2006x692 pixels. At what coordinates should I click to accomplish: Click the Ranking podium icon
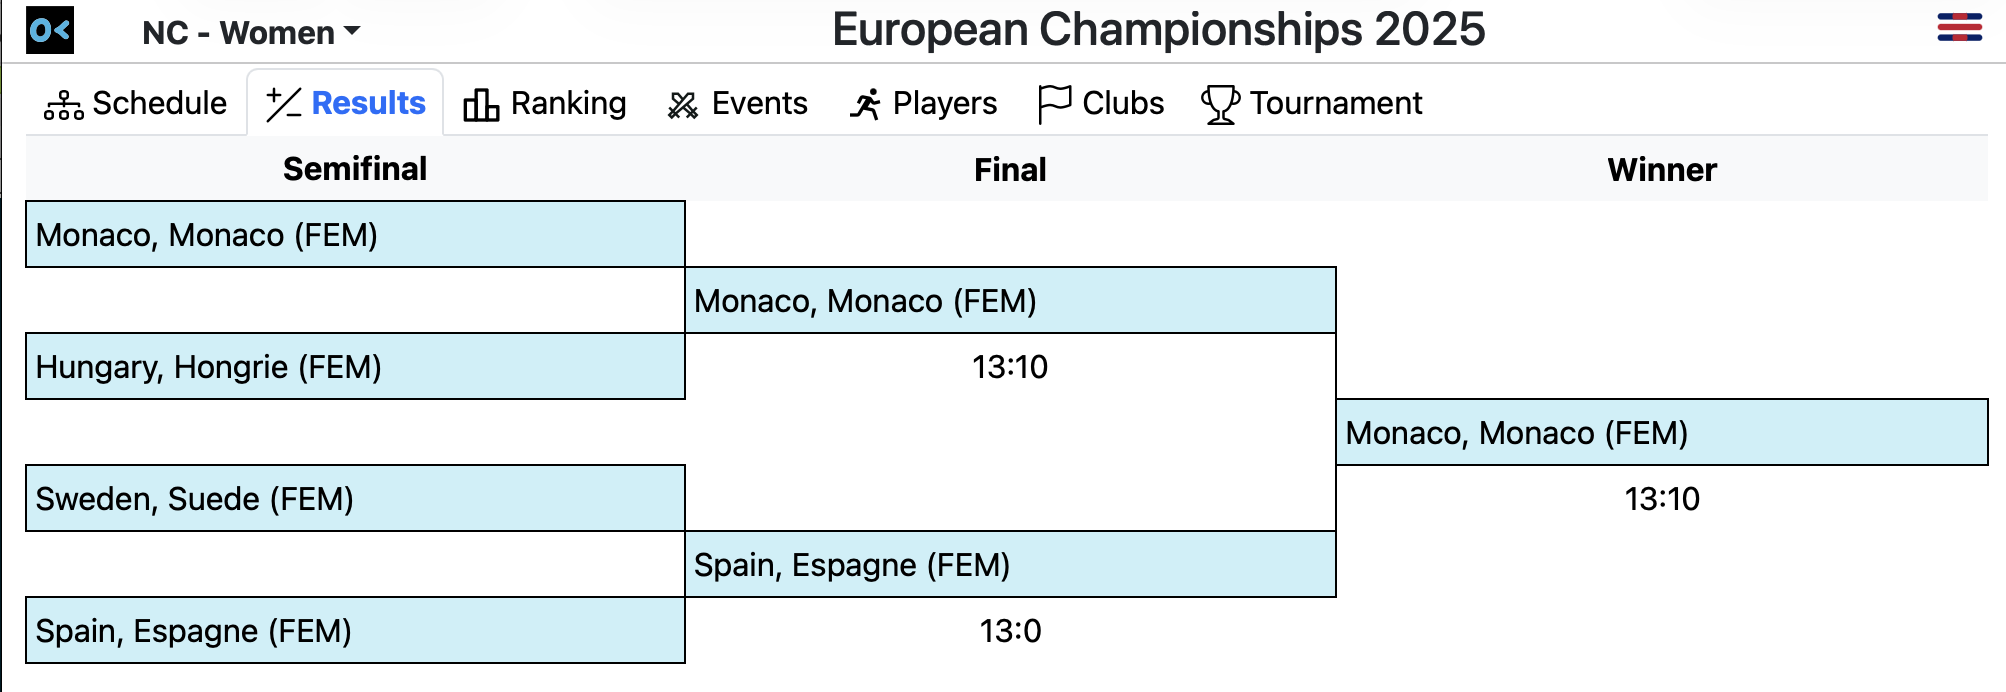[481, 104]
